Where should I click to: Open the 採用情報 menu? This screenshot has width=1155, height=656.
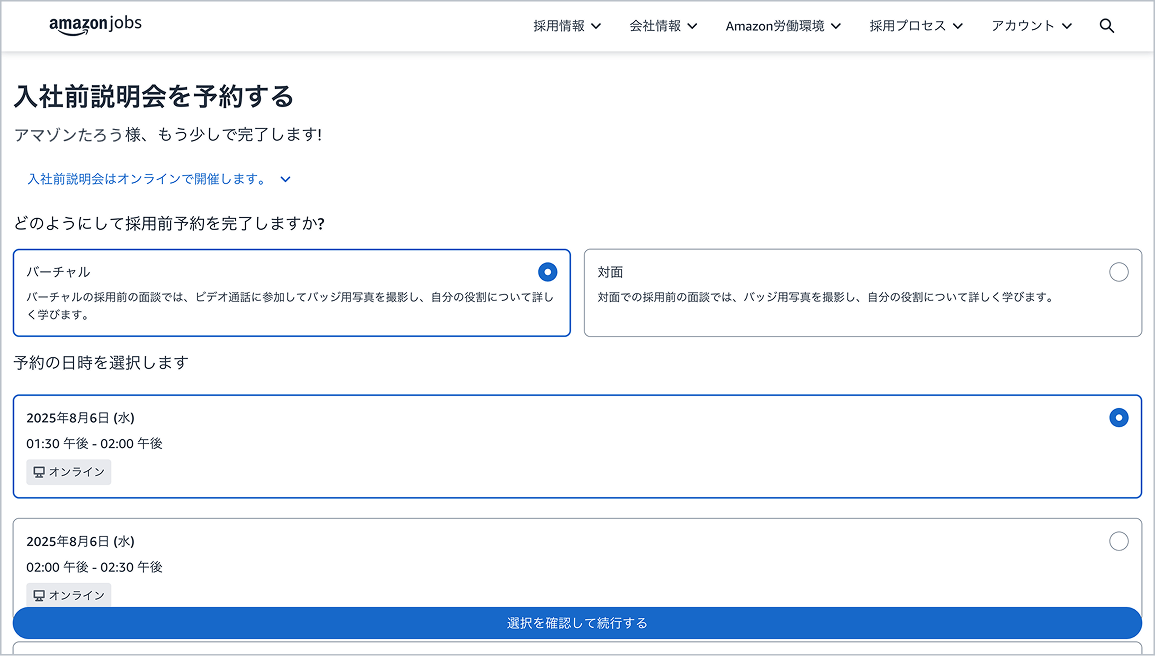point(567,26)
